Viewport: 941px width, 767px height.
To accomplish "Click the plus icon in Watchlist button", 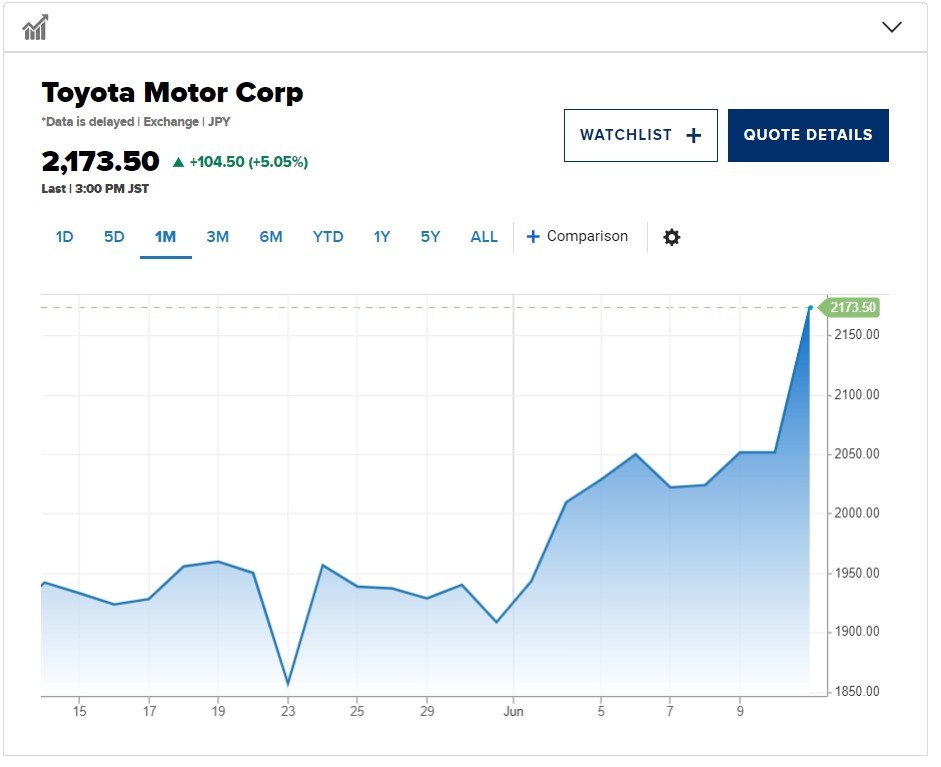I will (694, 136).
